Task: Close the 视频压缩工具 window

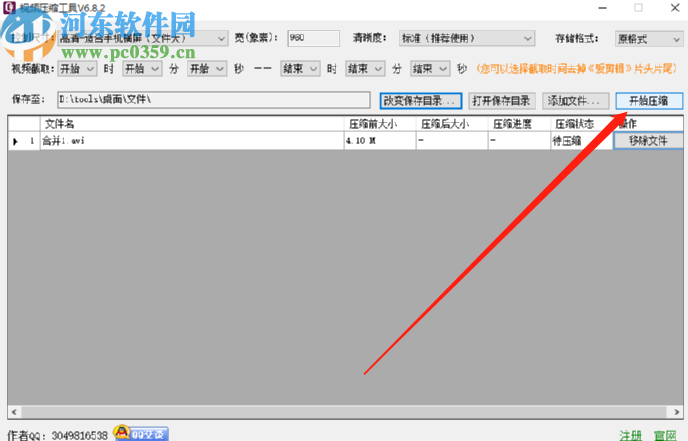Action: coord(675,7)
